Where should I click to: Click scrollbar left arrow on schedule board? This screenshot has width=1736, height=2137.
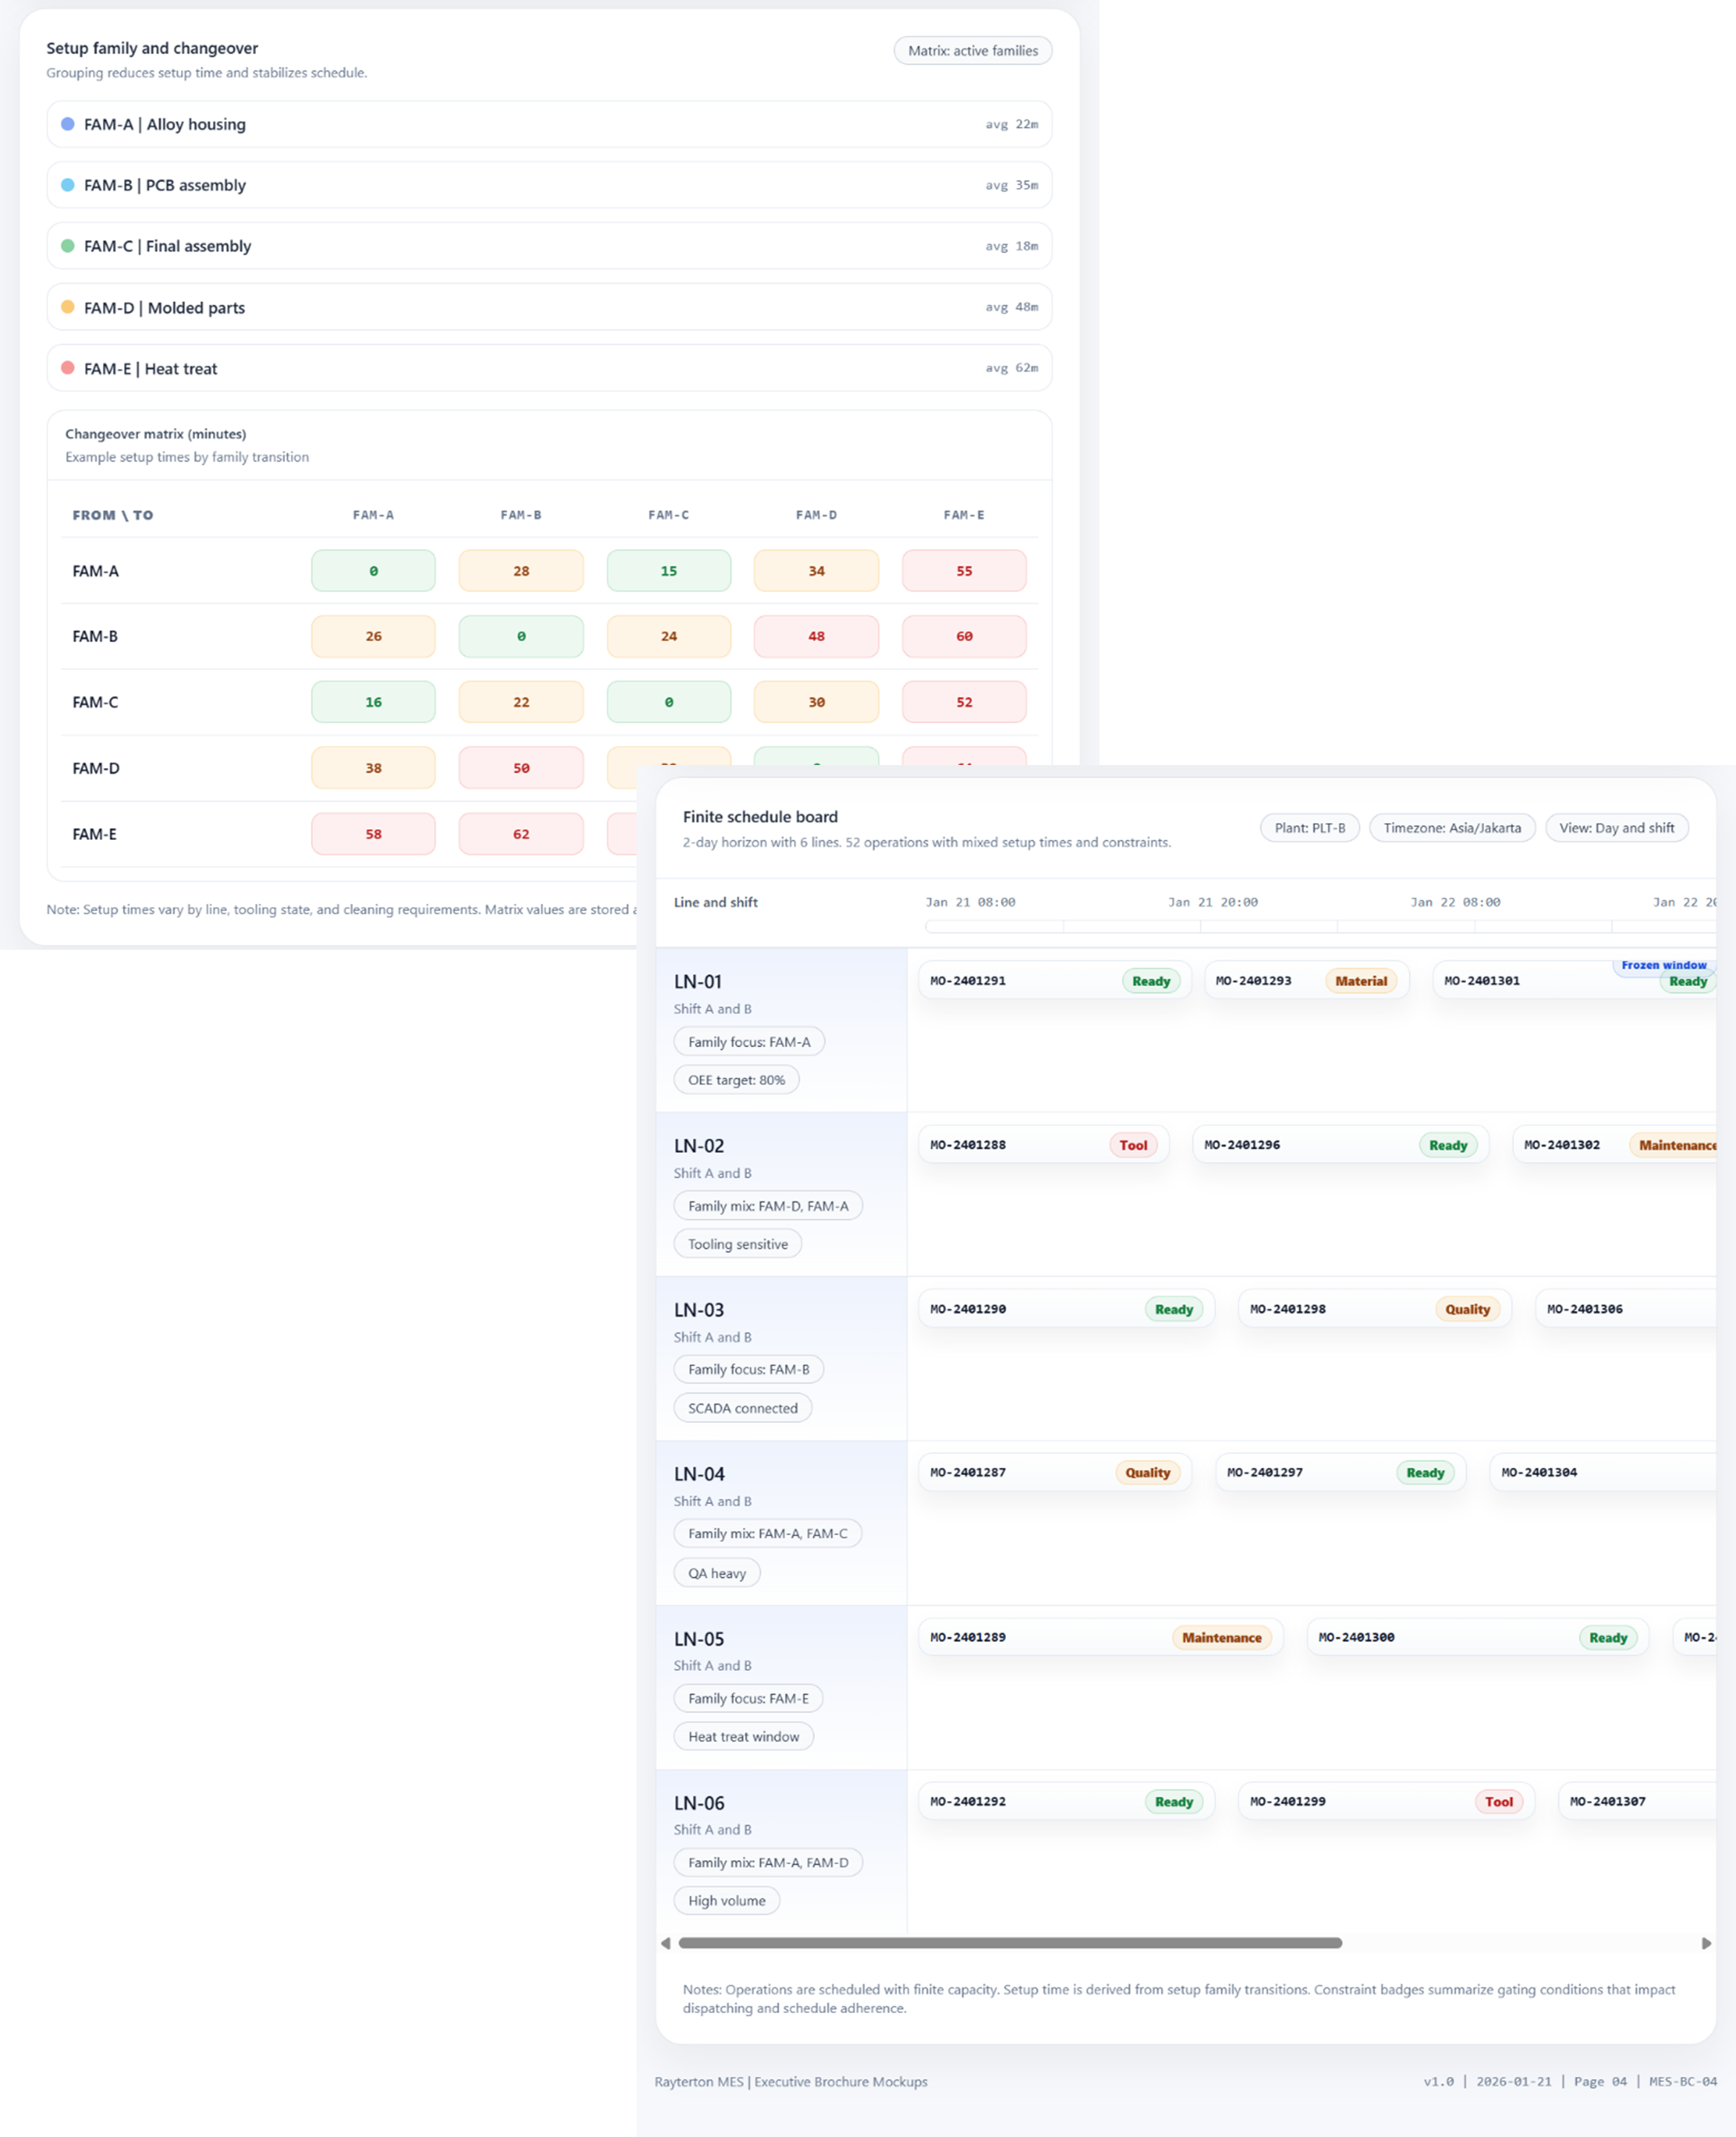coord(666,1943)
